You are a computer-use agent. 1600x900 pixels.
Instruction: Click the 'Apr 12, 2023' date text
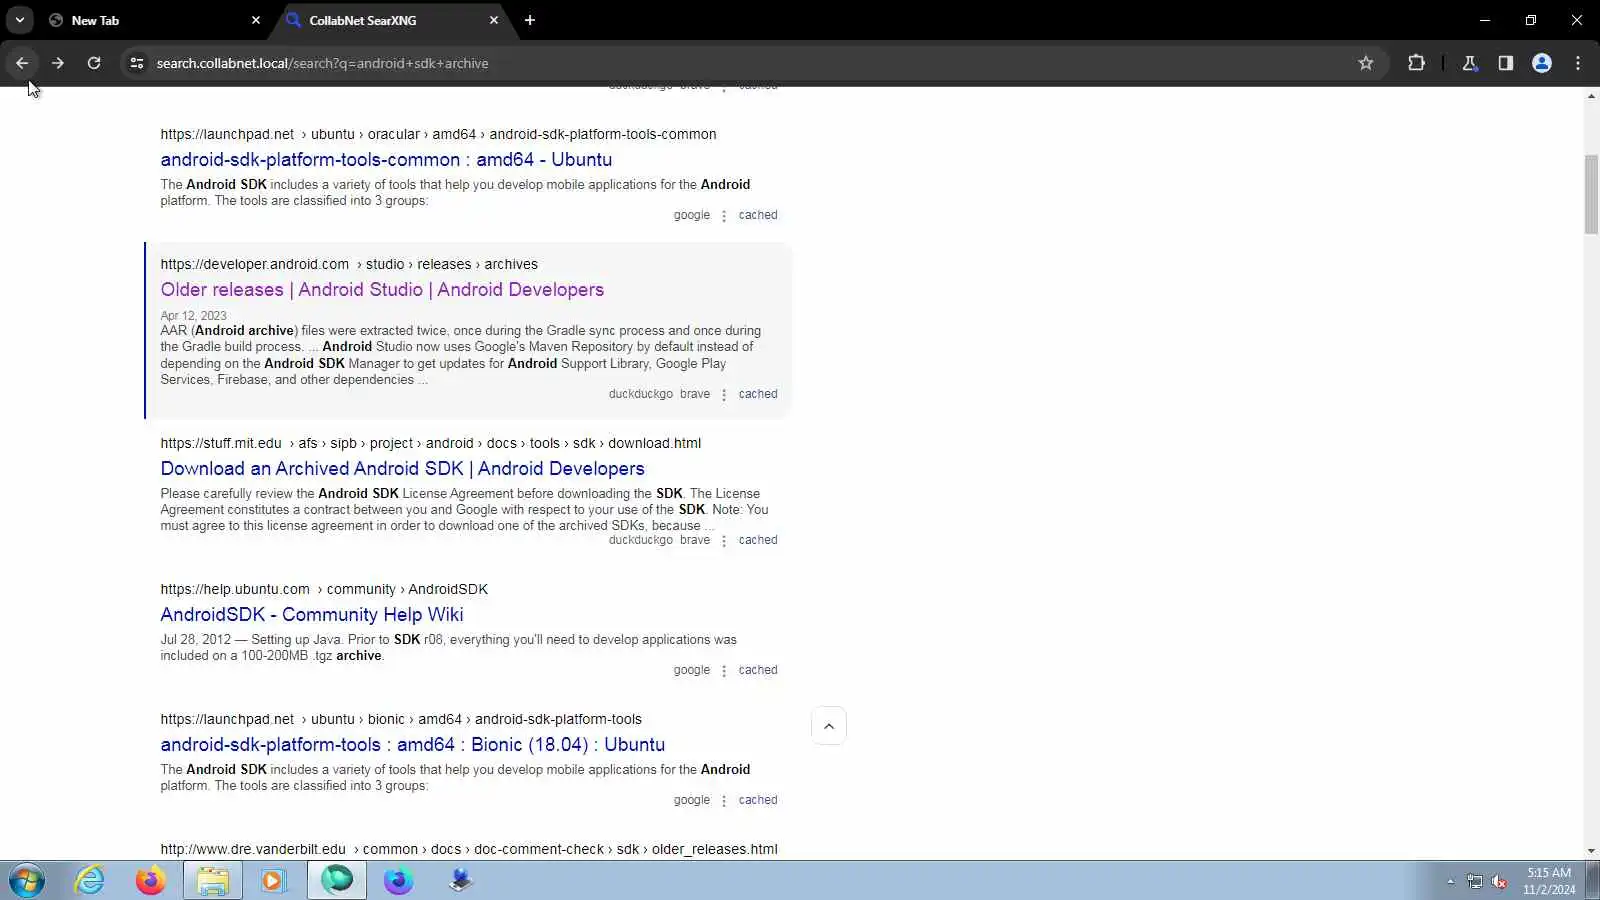point(193,316)
